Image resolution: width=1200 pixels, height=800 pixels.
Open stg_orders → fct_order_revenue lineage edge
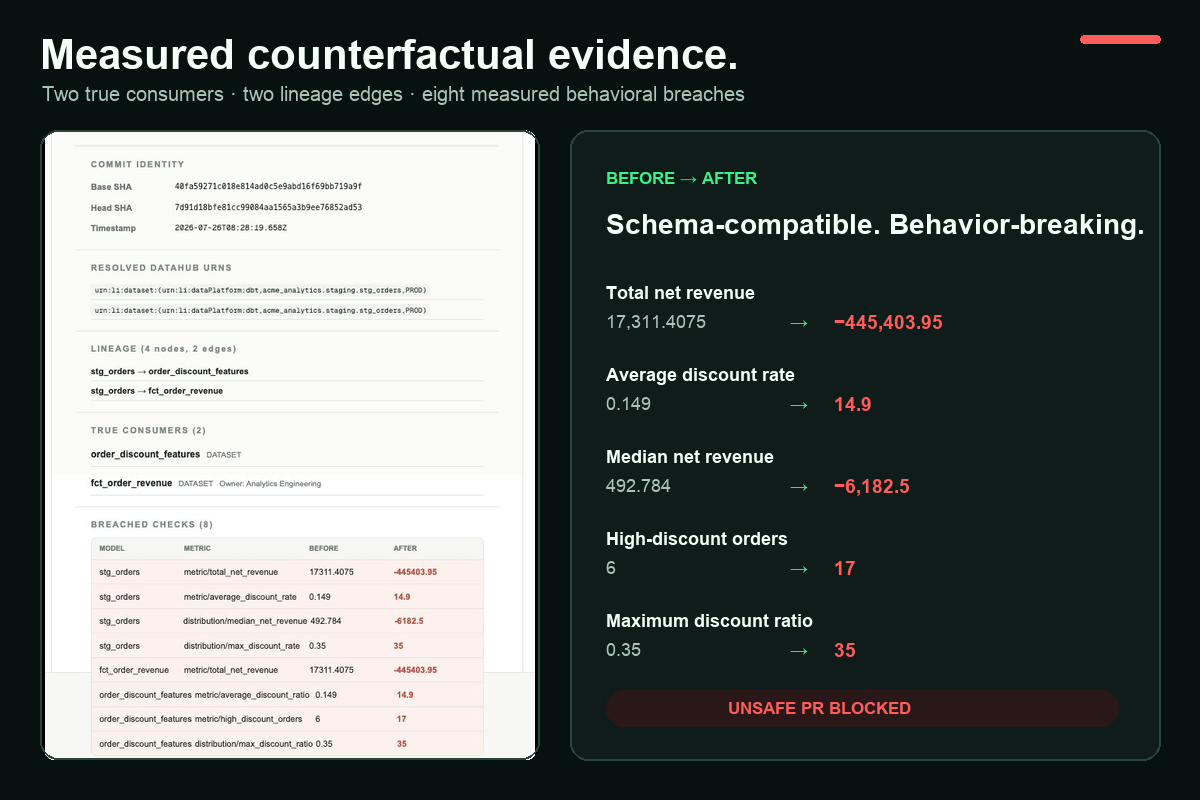(157, 391)
